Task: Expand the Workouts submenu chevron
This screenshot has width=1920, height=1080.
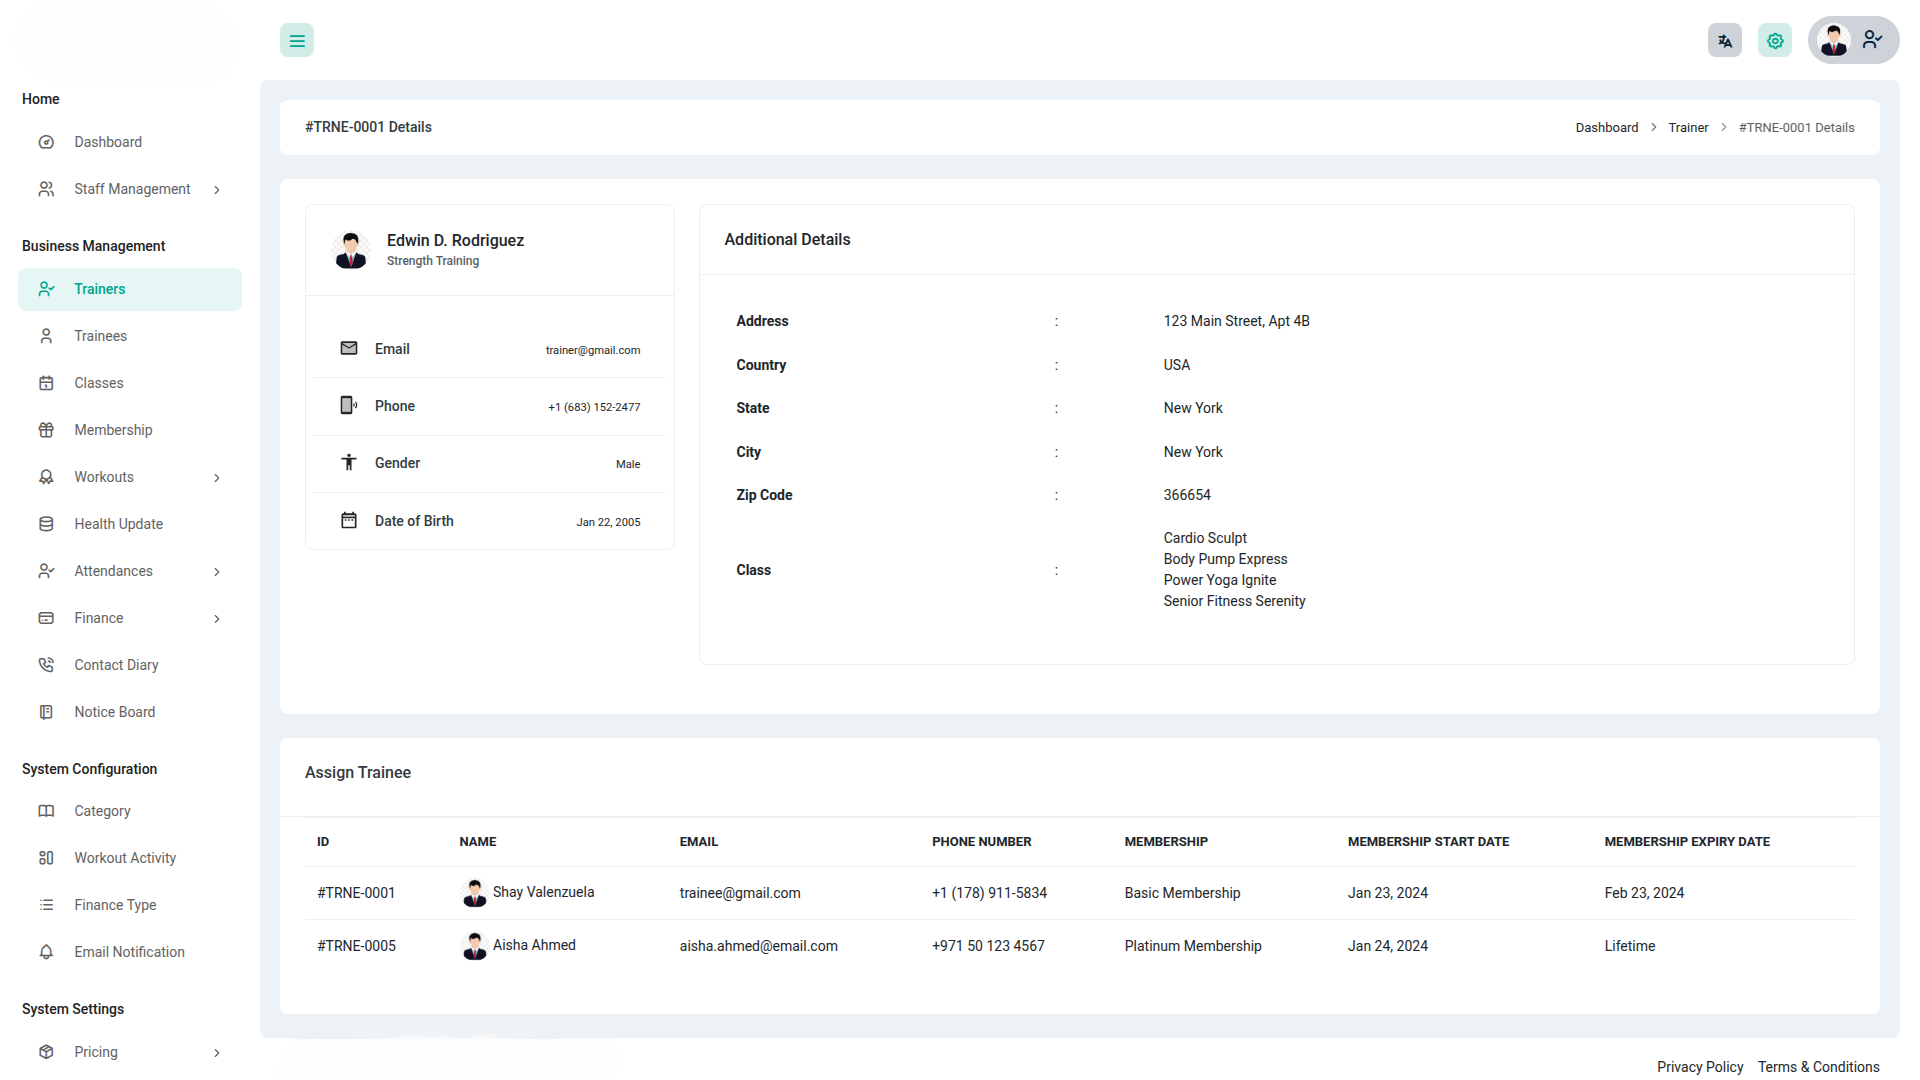Action: point(217,478)
